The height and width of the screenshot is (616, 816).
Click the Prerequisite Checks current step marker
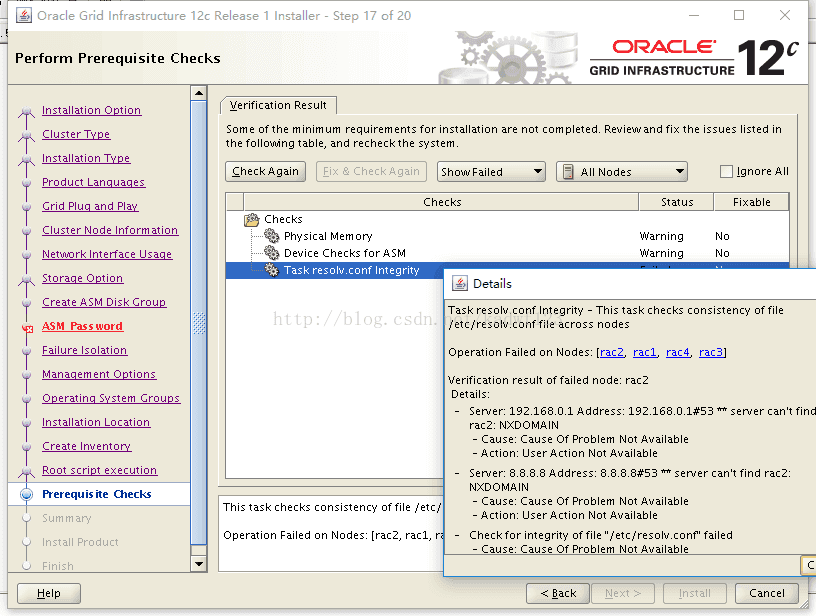[27, 494]
